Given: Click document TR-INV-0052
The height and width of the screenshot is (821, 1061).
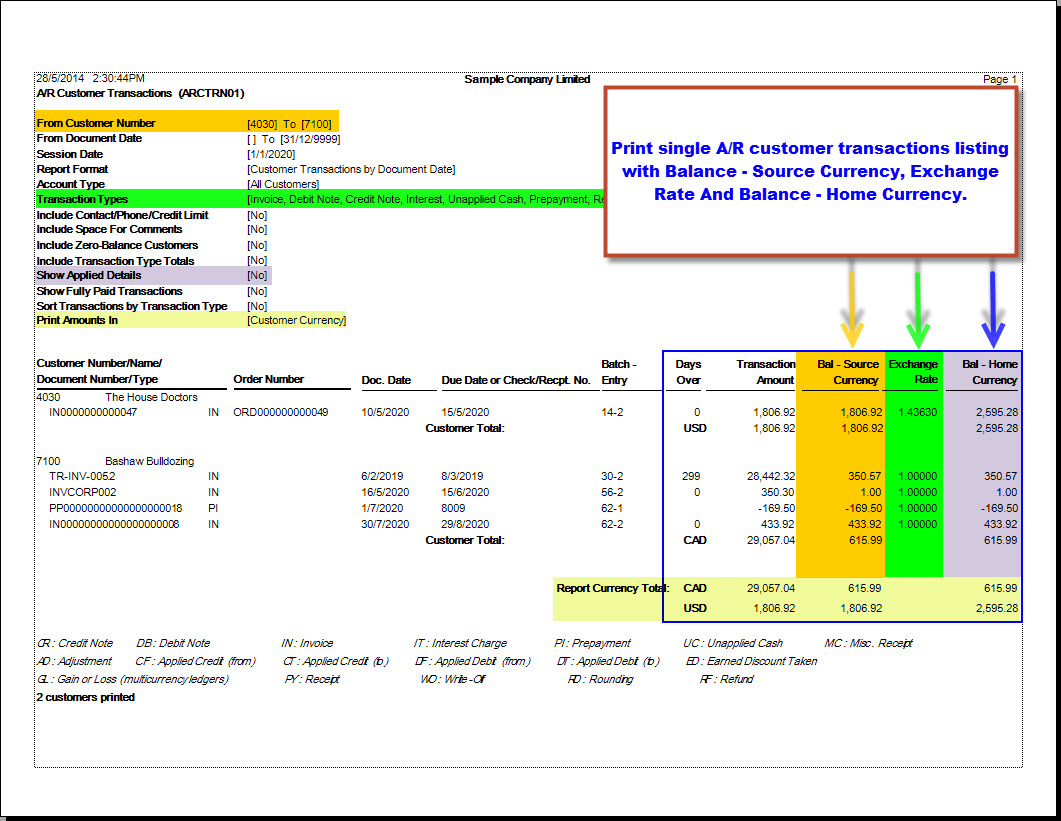Looking at the screenshot, I should (x=82, y=476).
